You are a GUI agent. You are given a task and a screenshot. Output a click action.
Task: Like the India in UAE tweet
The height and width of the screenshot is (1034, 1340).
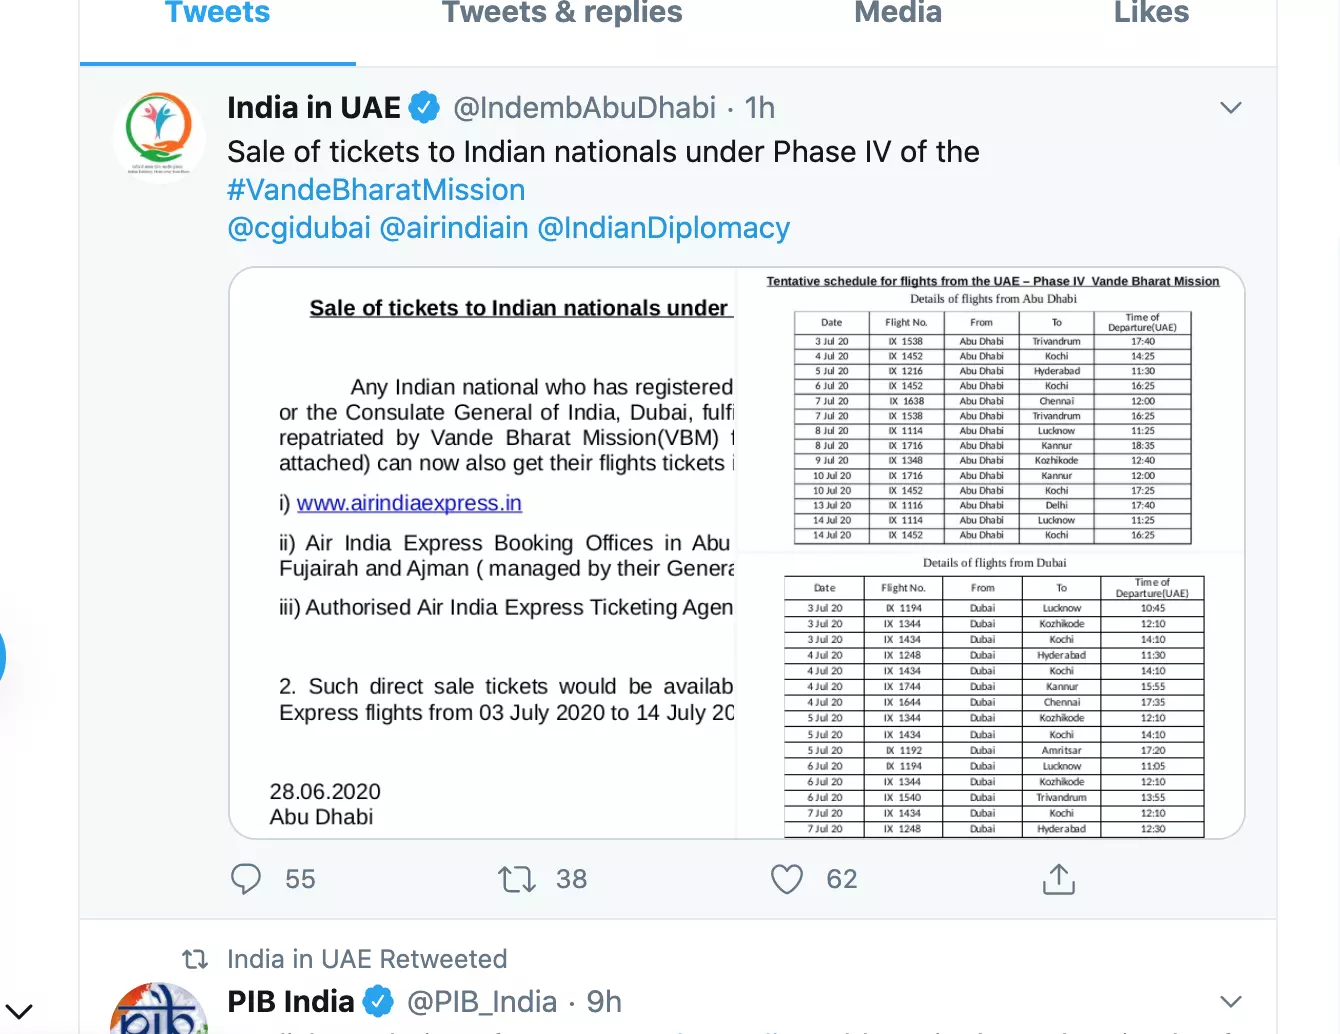[x=787, y=879]
